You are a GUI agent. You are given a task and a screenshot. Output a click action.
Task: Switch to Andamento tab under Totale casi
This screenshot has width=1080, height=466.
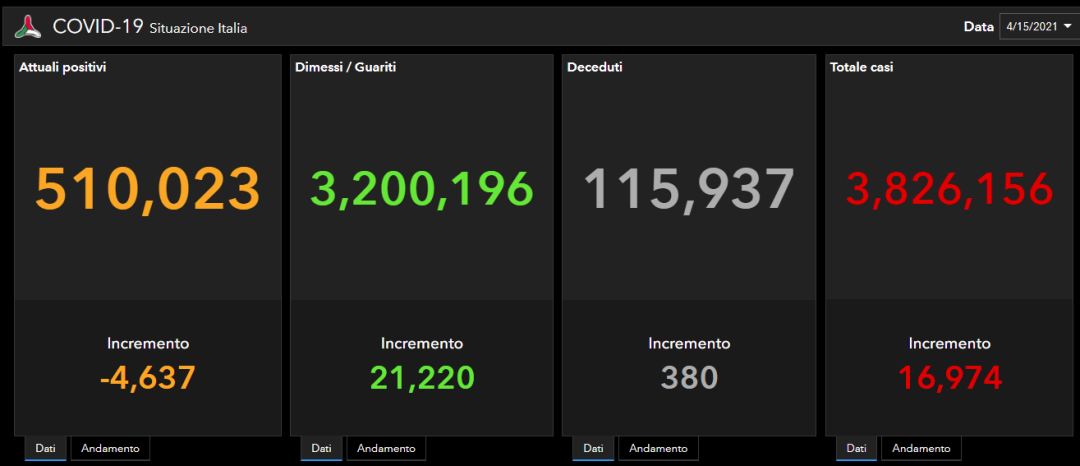[x=921, y=448]
